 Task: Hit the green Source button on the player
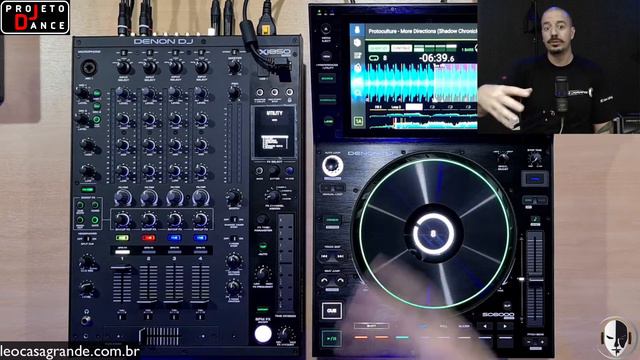327,78
